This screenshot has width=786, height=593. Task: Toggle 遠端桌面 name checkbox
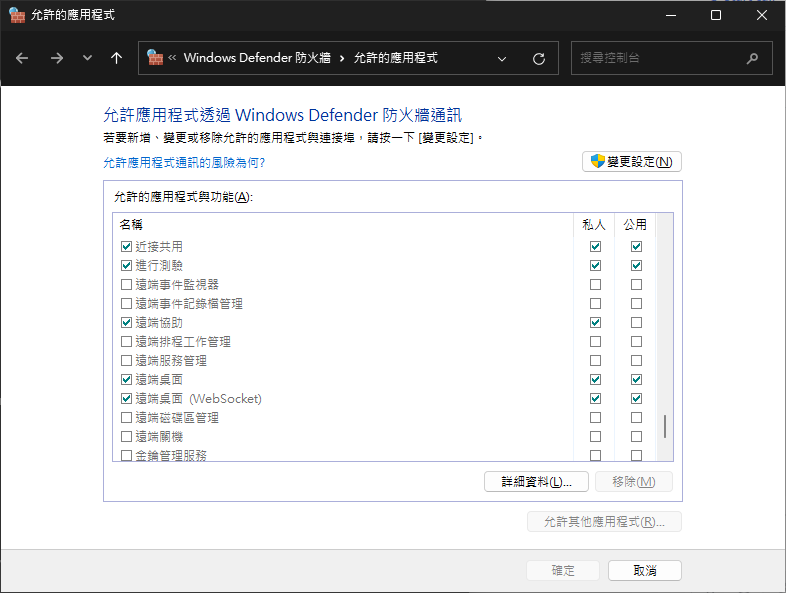pyautogui.click(x=126, y=380)
